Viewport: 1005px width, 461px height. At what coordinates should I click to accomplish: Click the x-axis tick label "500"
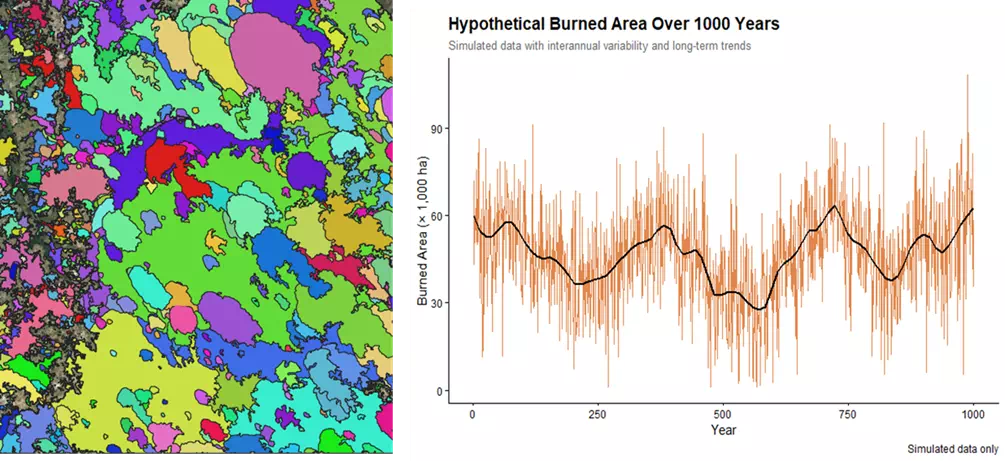[x=723, y=414]
